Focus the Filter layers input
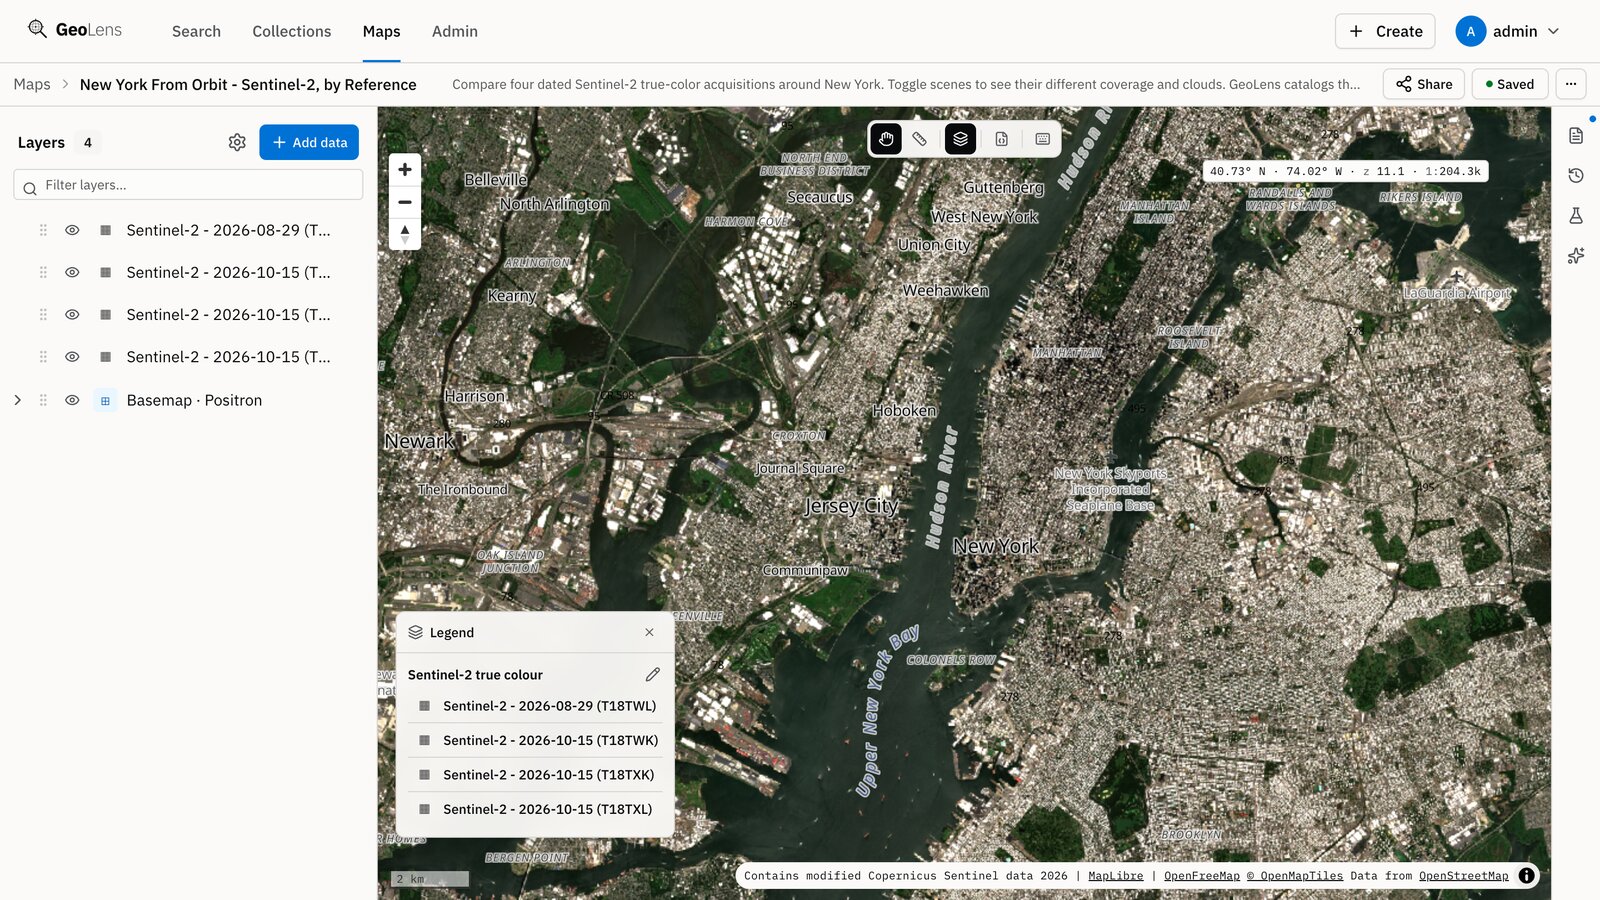 click(x=188, y=185)
